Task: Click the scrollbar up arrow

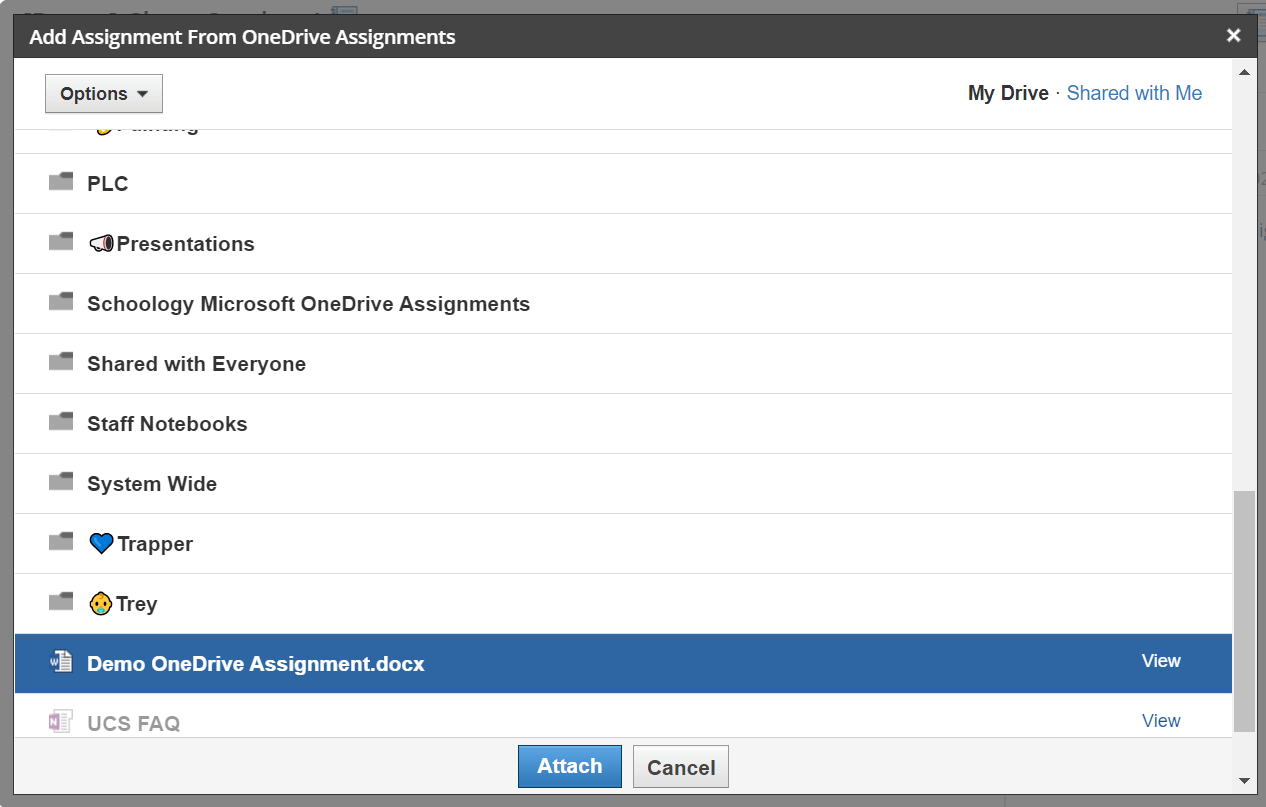Action: tap(1244, 72)
